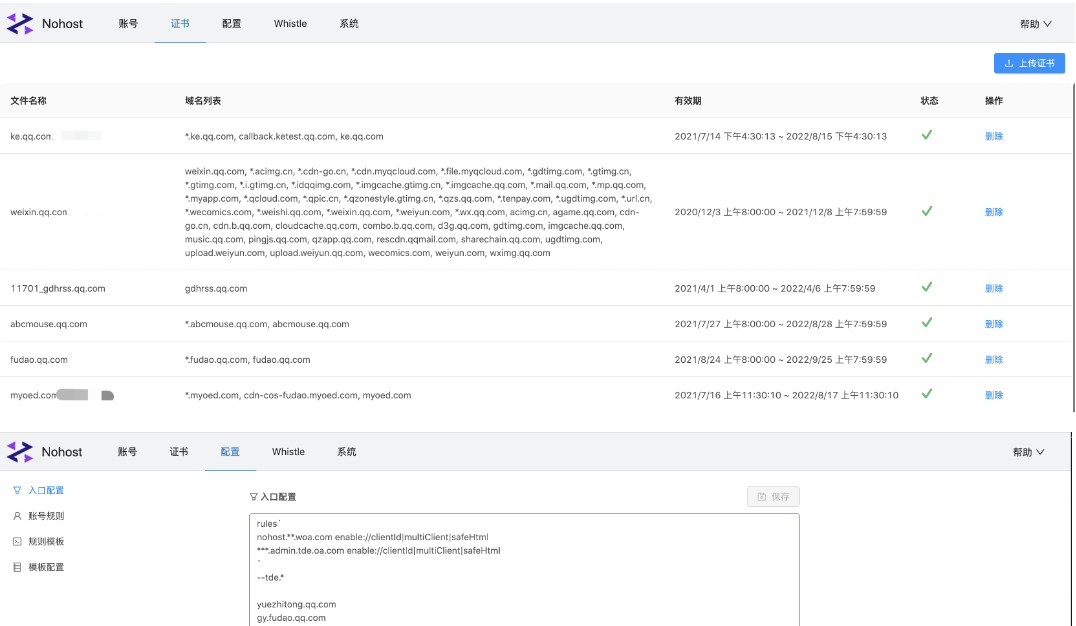
Task: Click the gy.fudao.qq.com line in the editor
Action: click(x=291, y=618)
